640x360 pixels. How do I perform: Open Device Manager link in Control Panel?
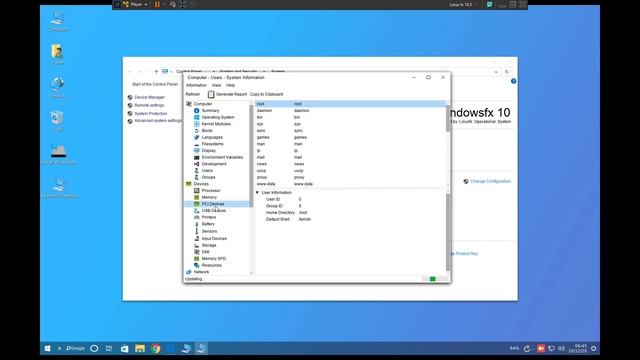coord(149,98)
